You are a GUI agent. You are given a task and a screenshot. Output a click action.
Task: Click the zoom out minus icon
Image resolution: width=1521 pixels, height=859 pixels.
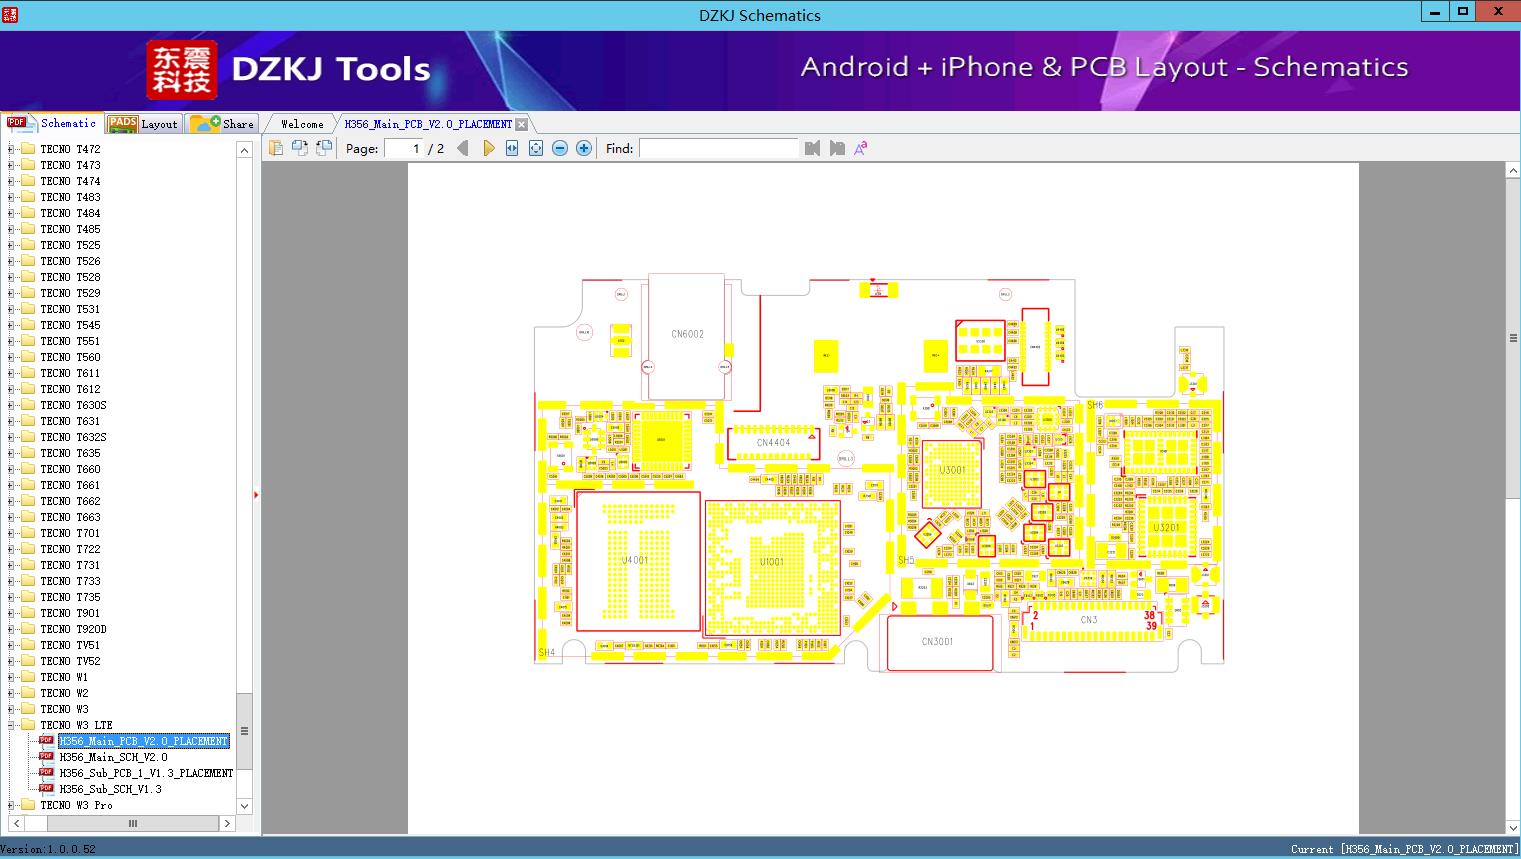(560, 148)
